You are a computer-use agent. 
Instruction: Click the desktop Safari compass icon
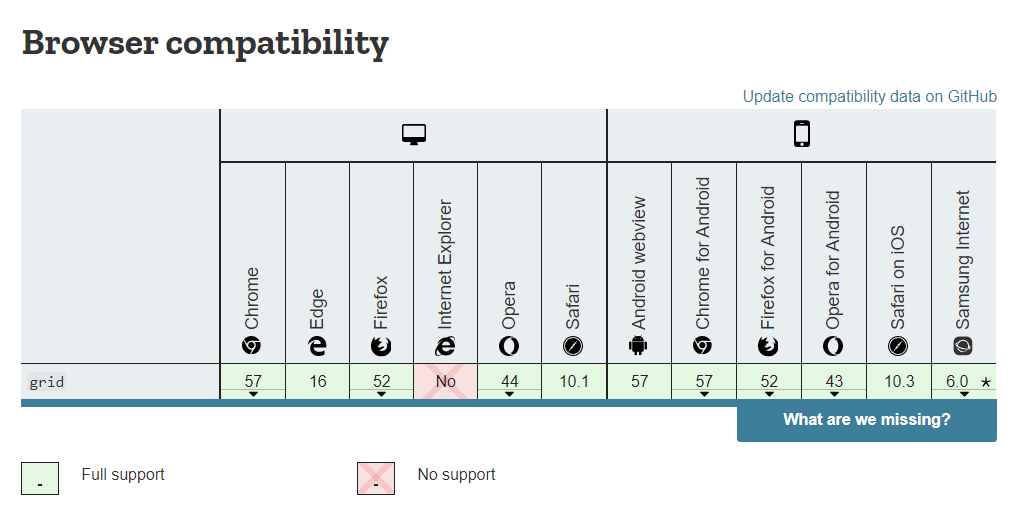(573, 346)
